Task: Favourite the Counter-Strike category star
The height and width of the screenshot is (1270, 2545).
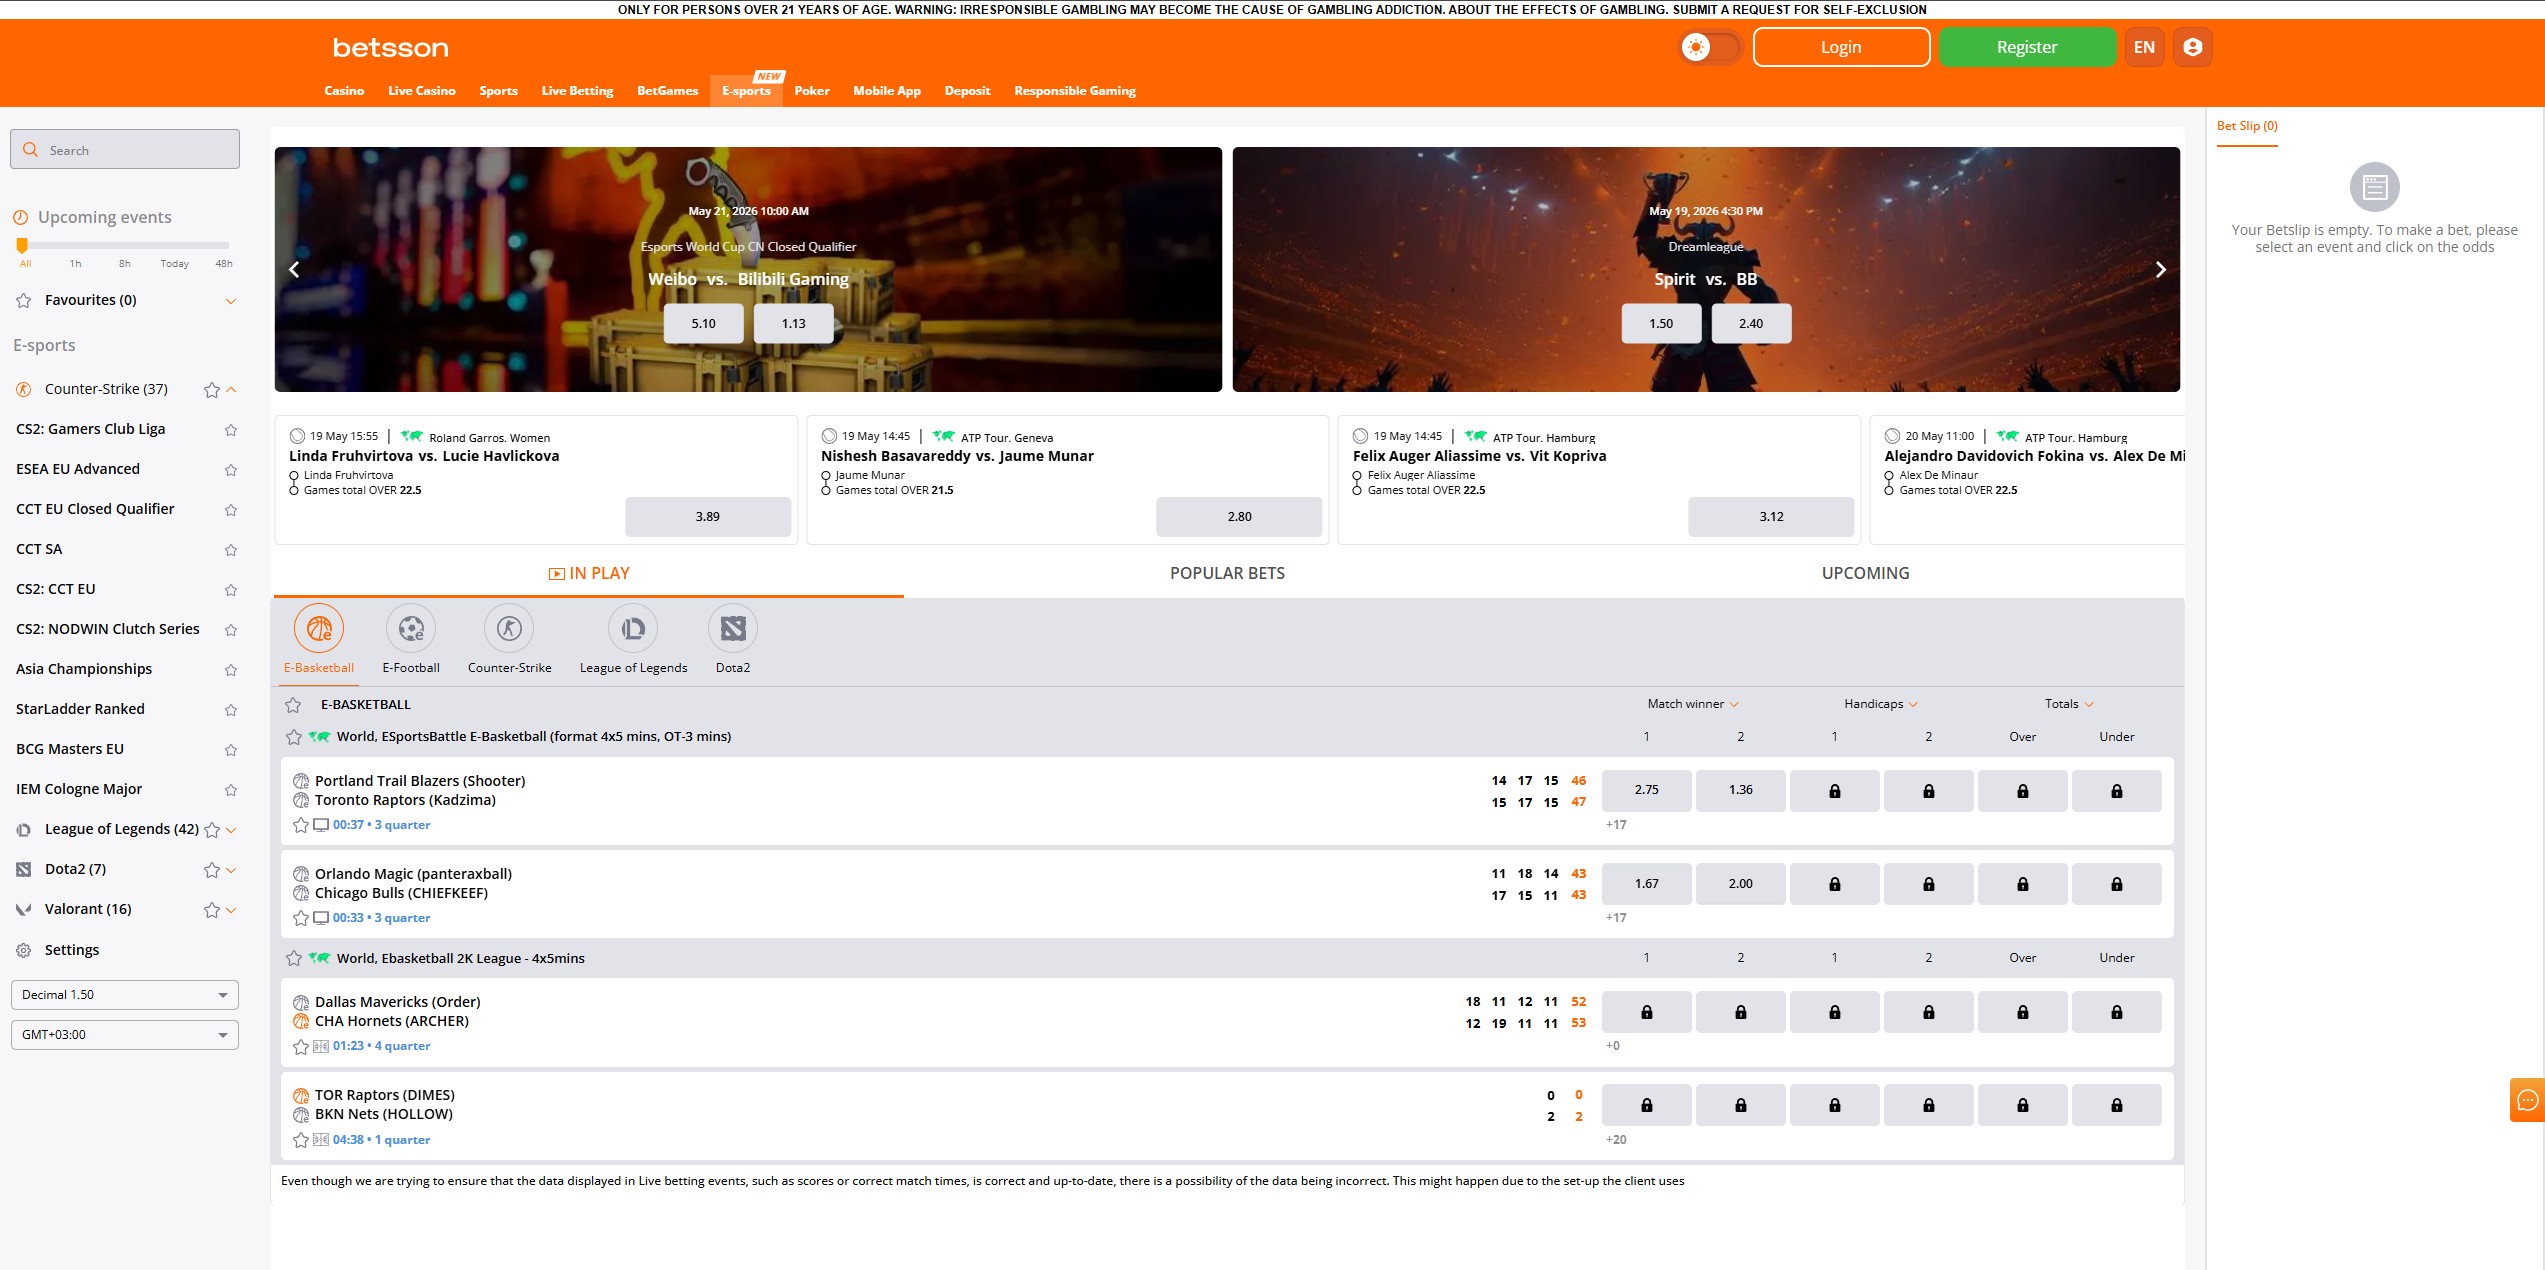Action: [x=211, y=390]
